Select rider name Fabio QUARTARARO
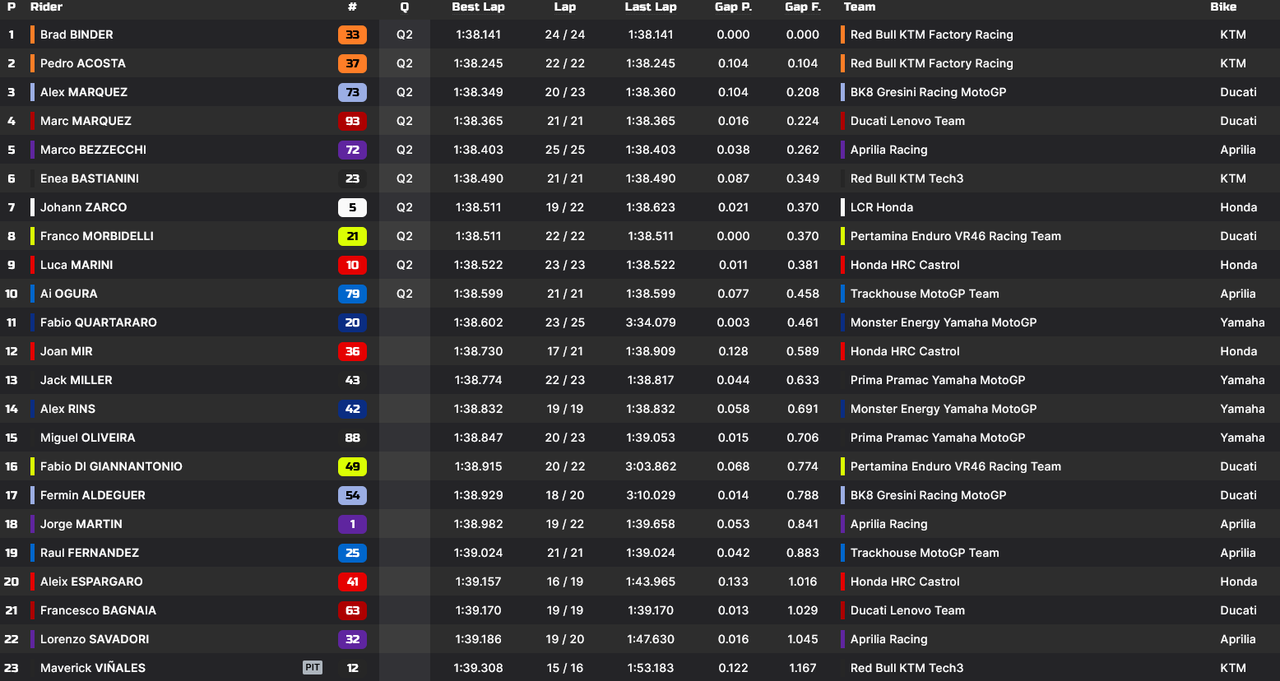The height and width of the screenshot is (681, 1280). click(98, 323)
